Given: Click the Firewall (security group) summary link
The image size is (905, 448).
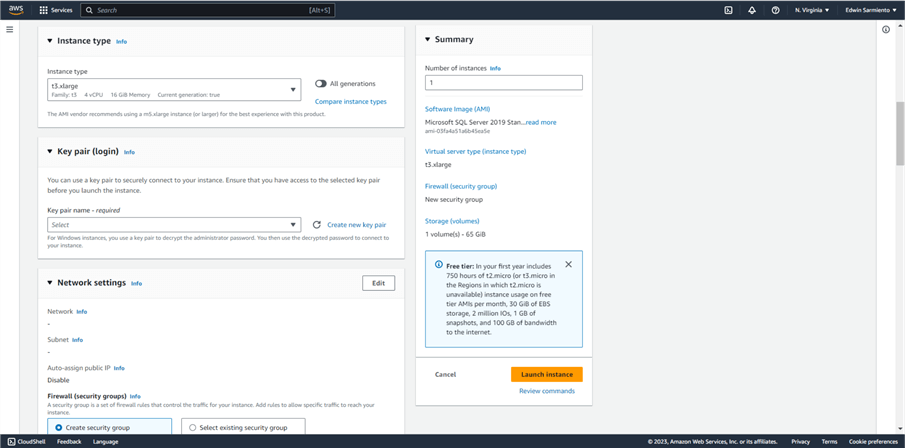Looking at the screenshot, I should pos(461,186).
